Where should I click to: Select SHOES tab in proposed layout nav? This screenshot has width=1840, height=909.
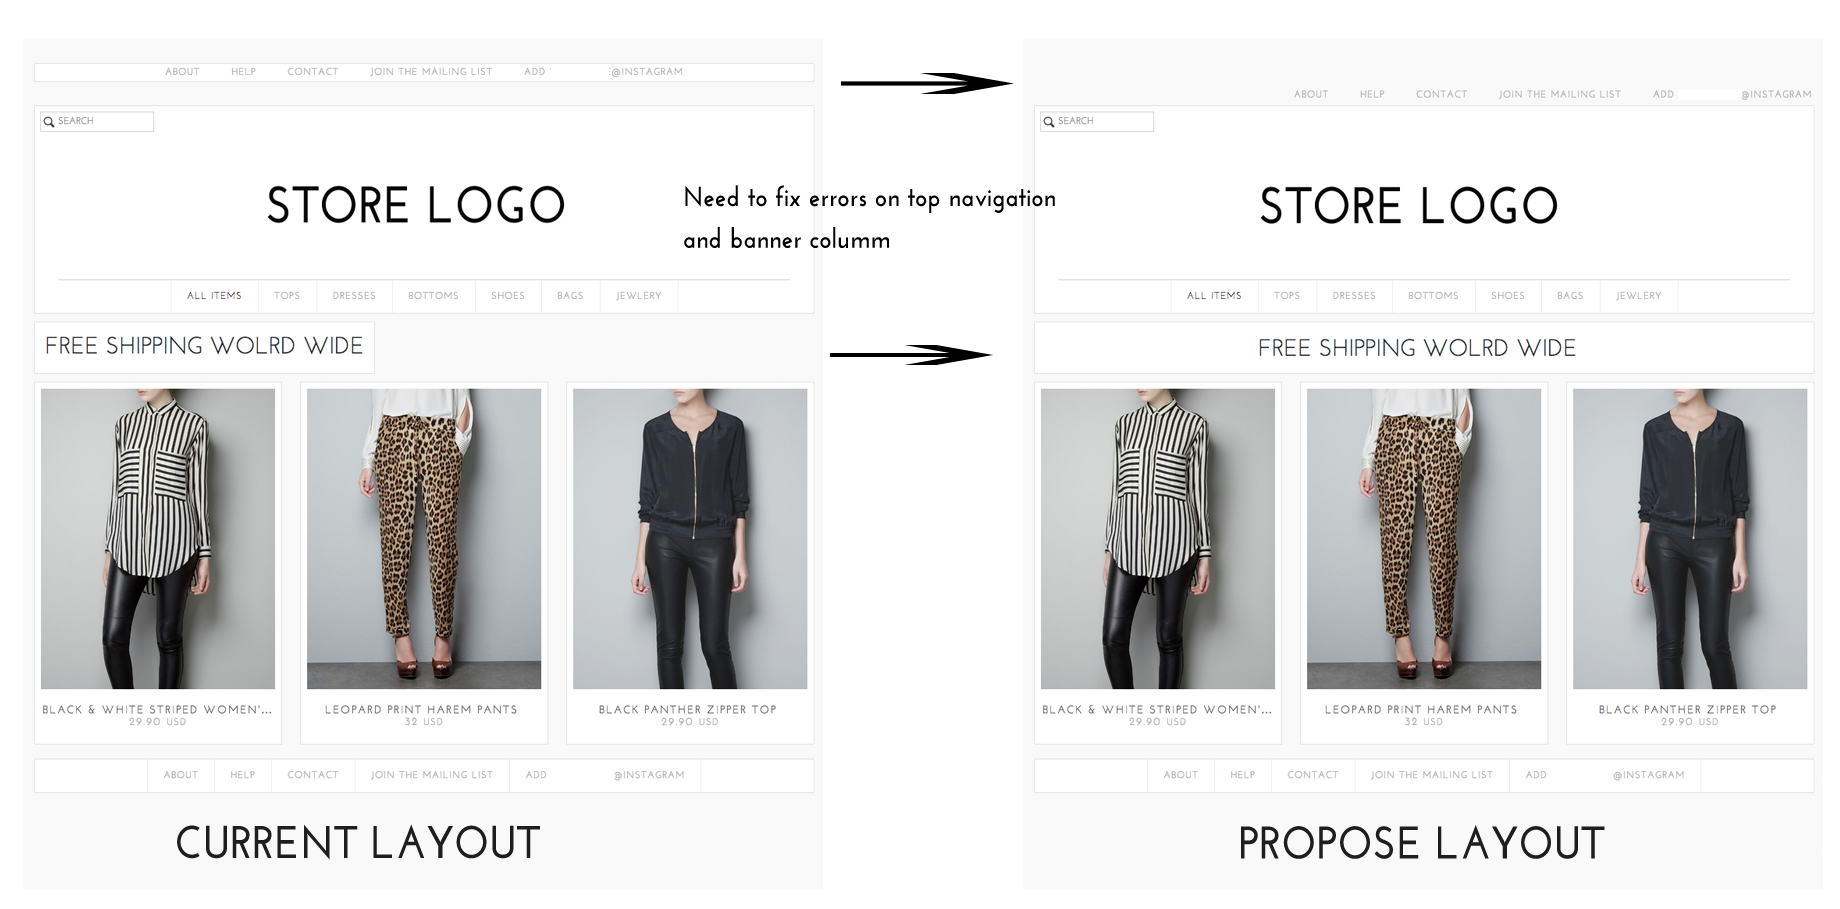coord(1507,296)
